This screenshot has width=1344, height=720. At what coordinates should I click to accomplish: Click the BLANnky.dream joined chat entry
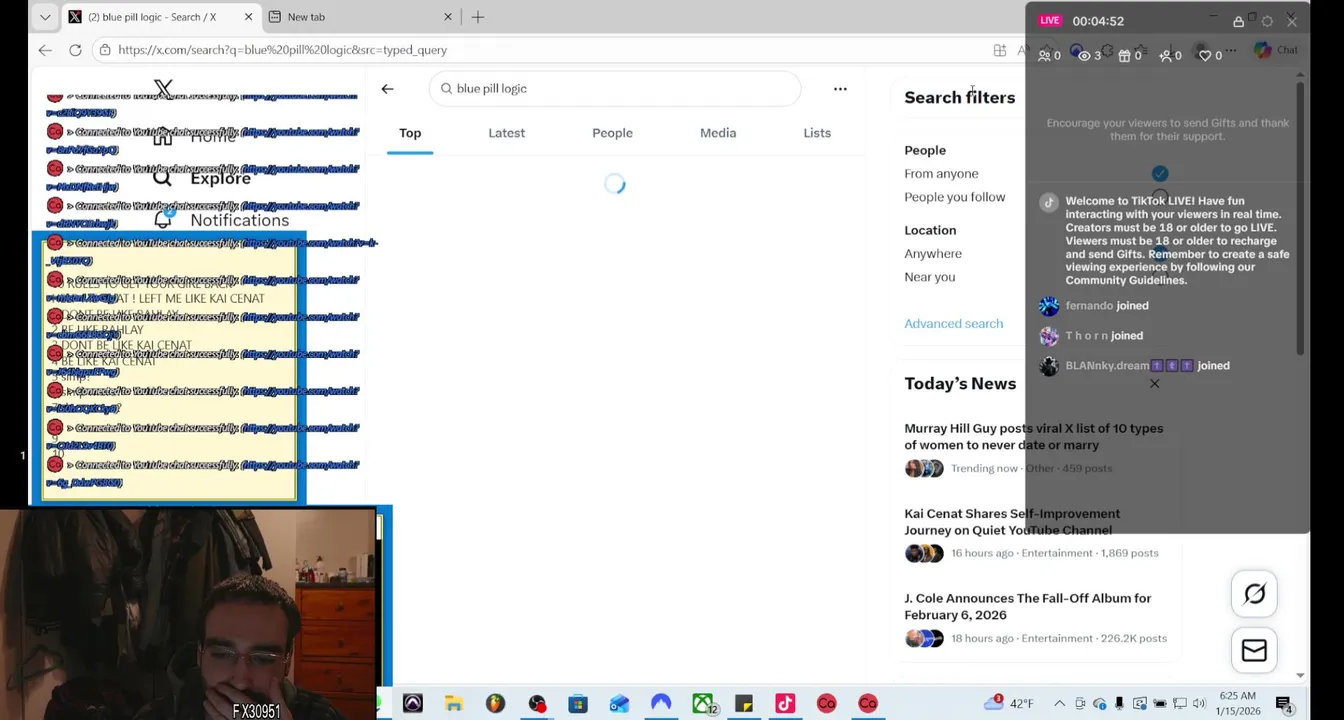click(1135, 366)
